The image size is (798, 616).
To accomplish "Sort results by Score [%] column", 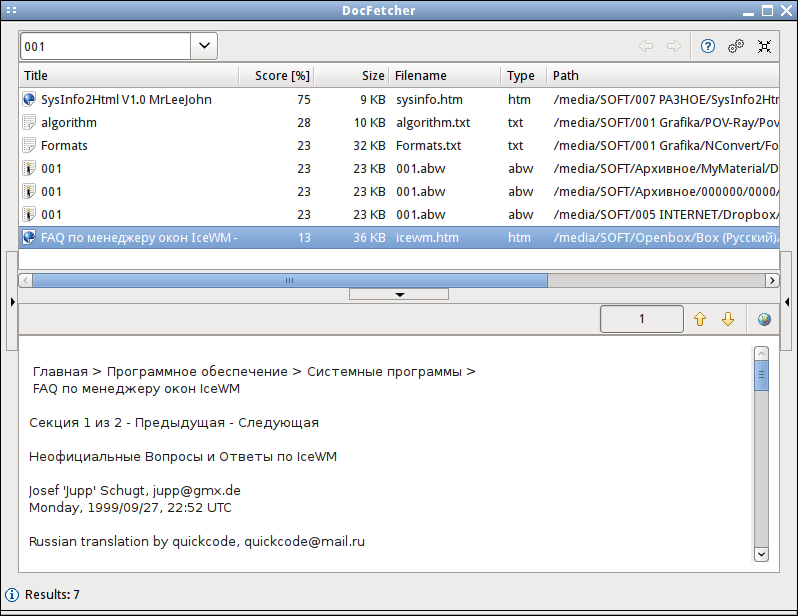I will 276,75.
